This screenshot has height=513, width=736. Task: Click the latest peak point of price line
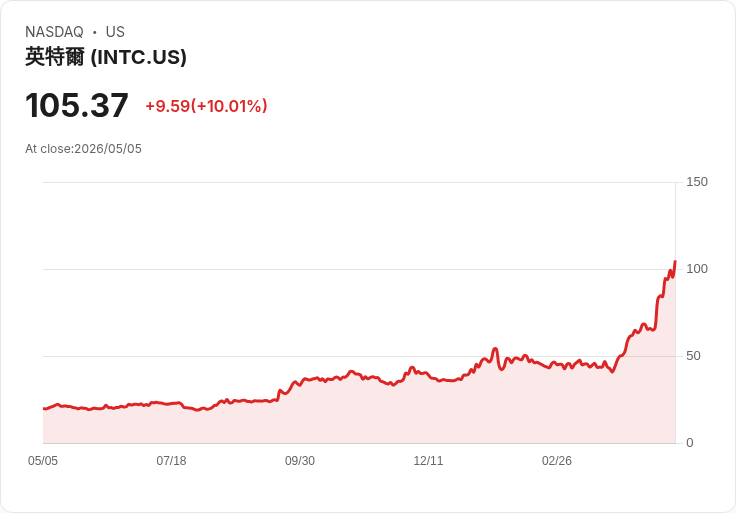pos(675,261)
